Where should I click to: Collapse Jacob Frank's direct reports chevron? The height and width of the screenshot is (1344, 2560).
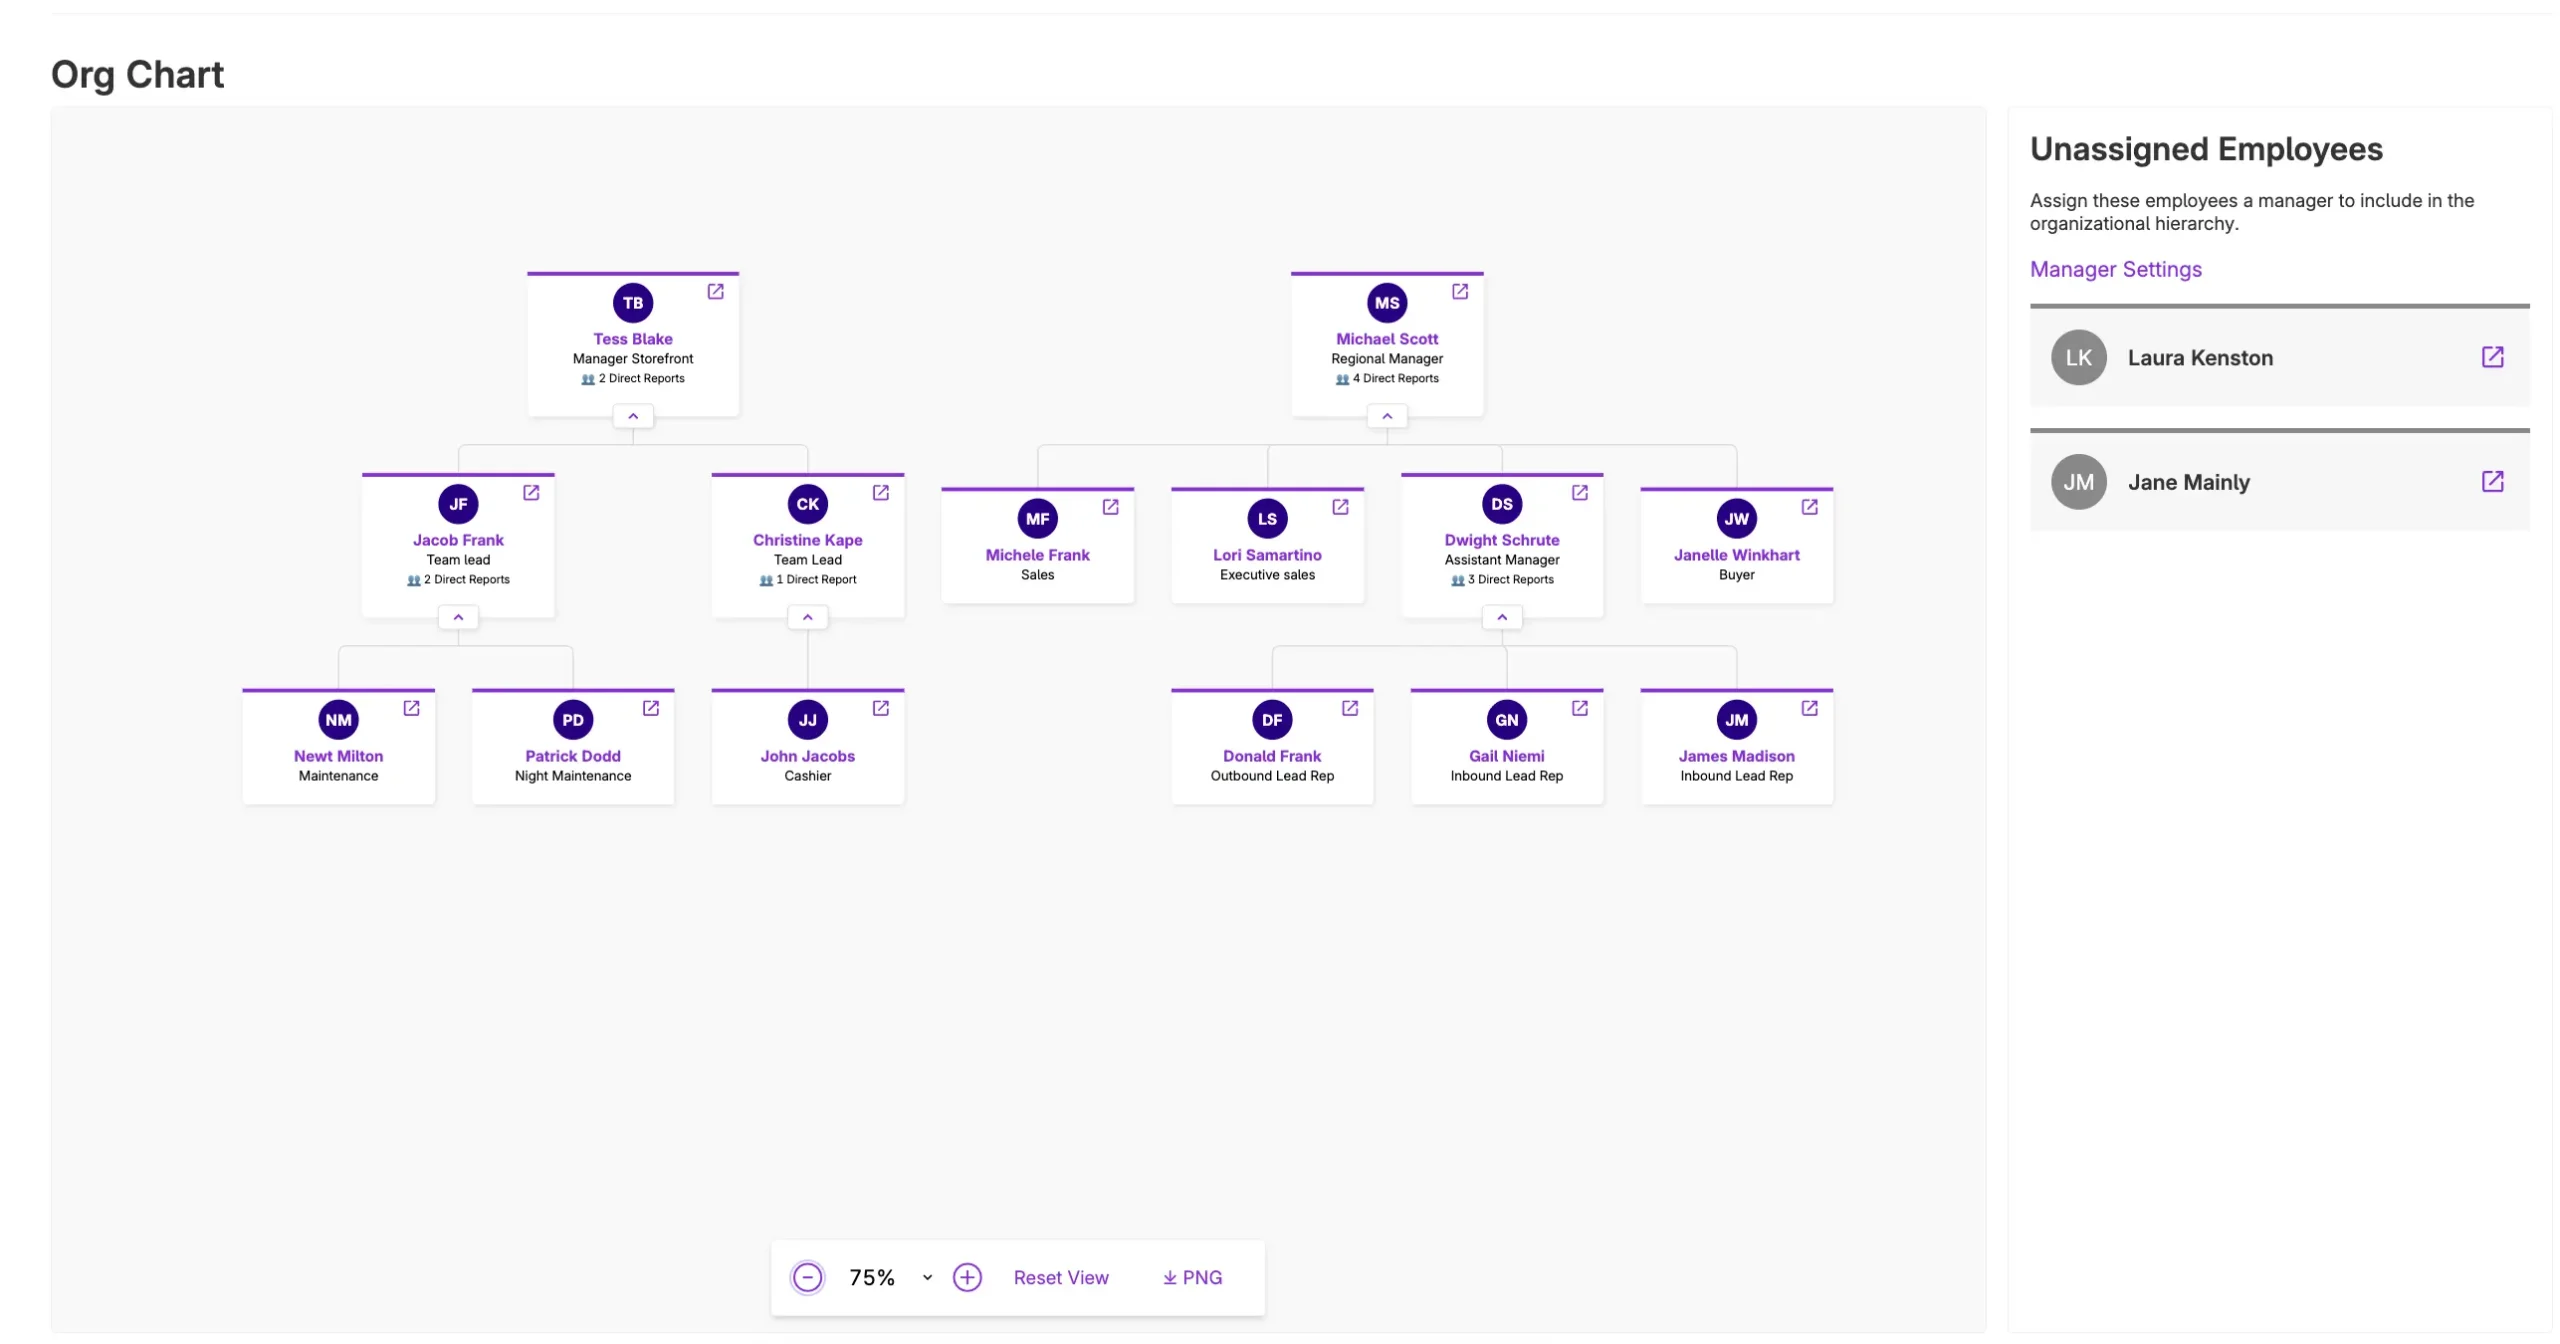tap(458, 617)
